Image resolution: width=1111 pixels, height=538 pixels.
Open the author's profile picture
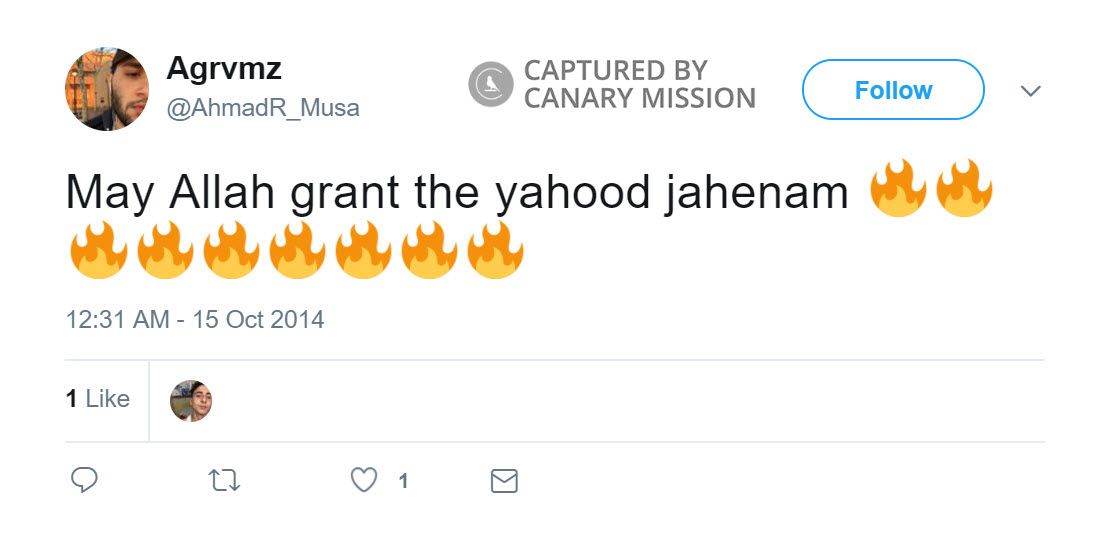[107, 88]
